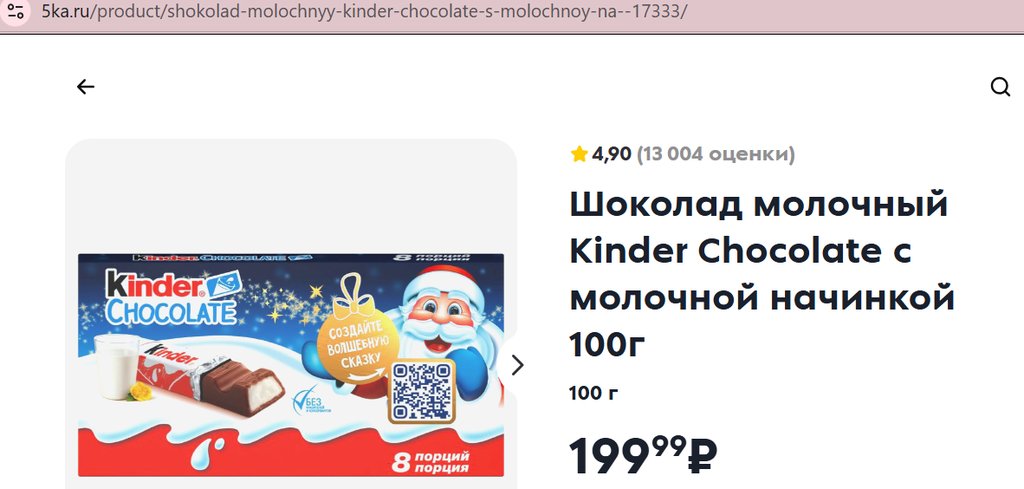
Task: Click the glass of milk on package image
Action: 118,367
